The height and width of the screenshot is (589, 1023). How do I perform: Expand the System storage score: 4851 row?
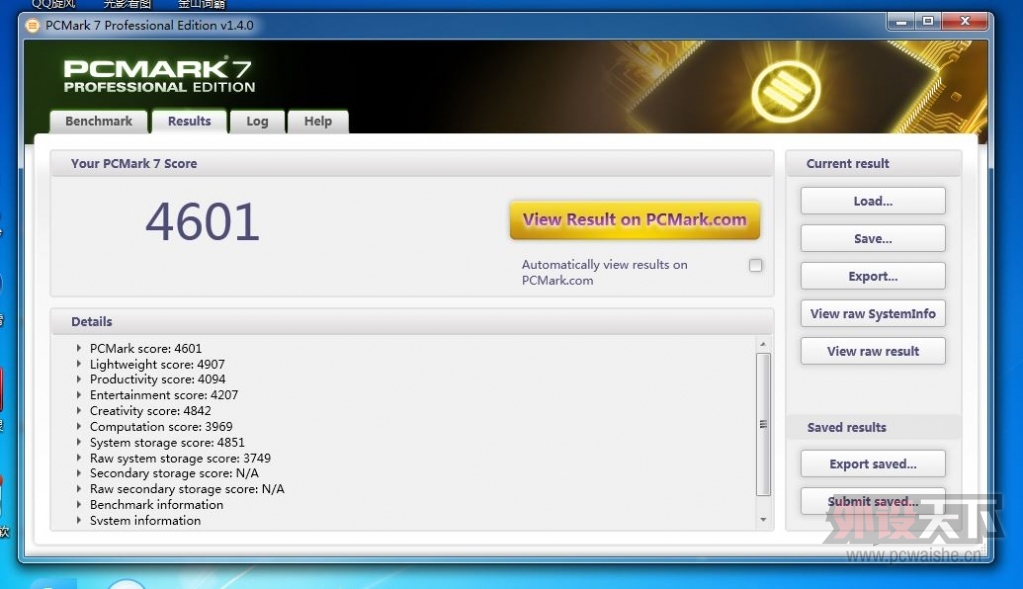(x=79, y=442)
